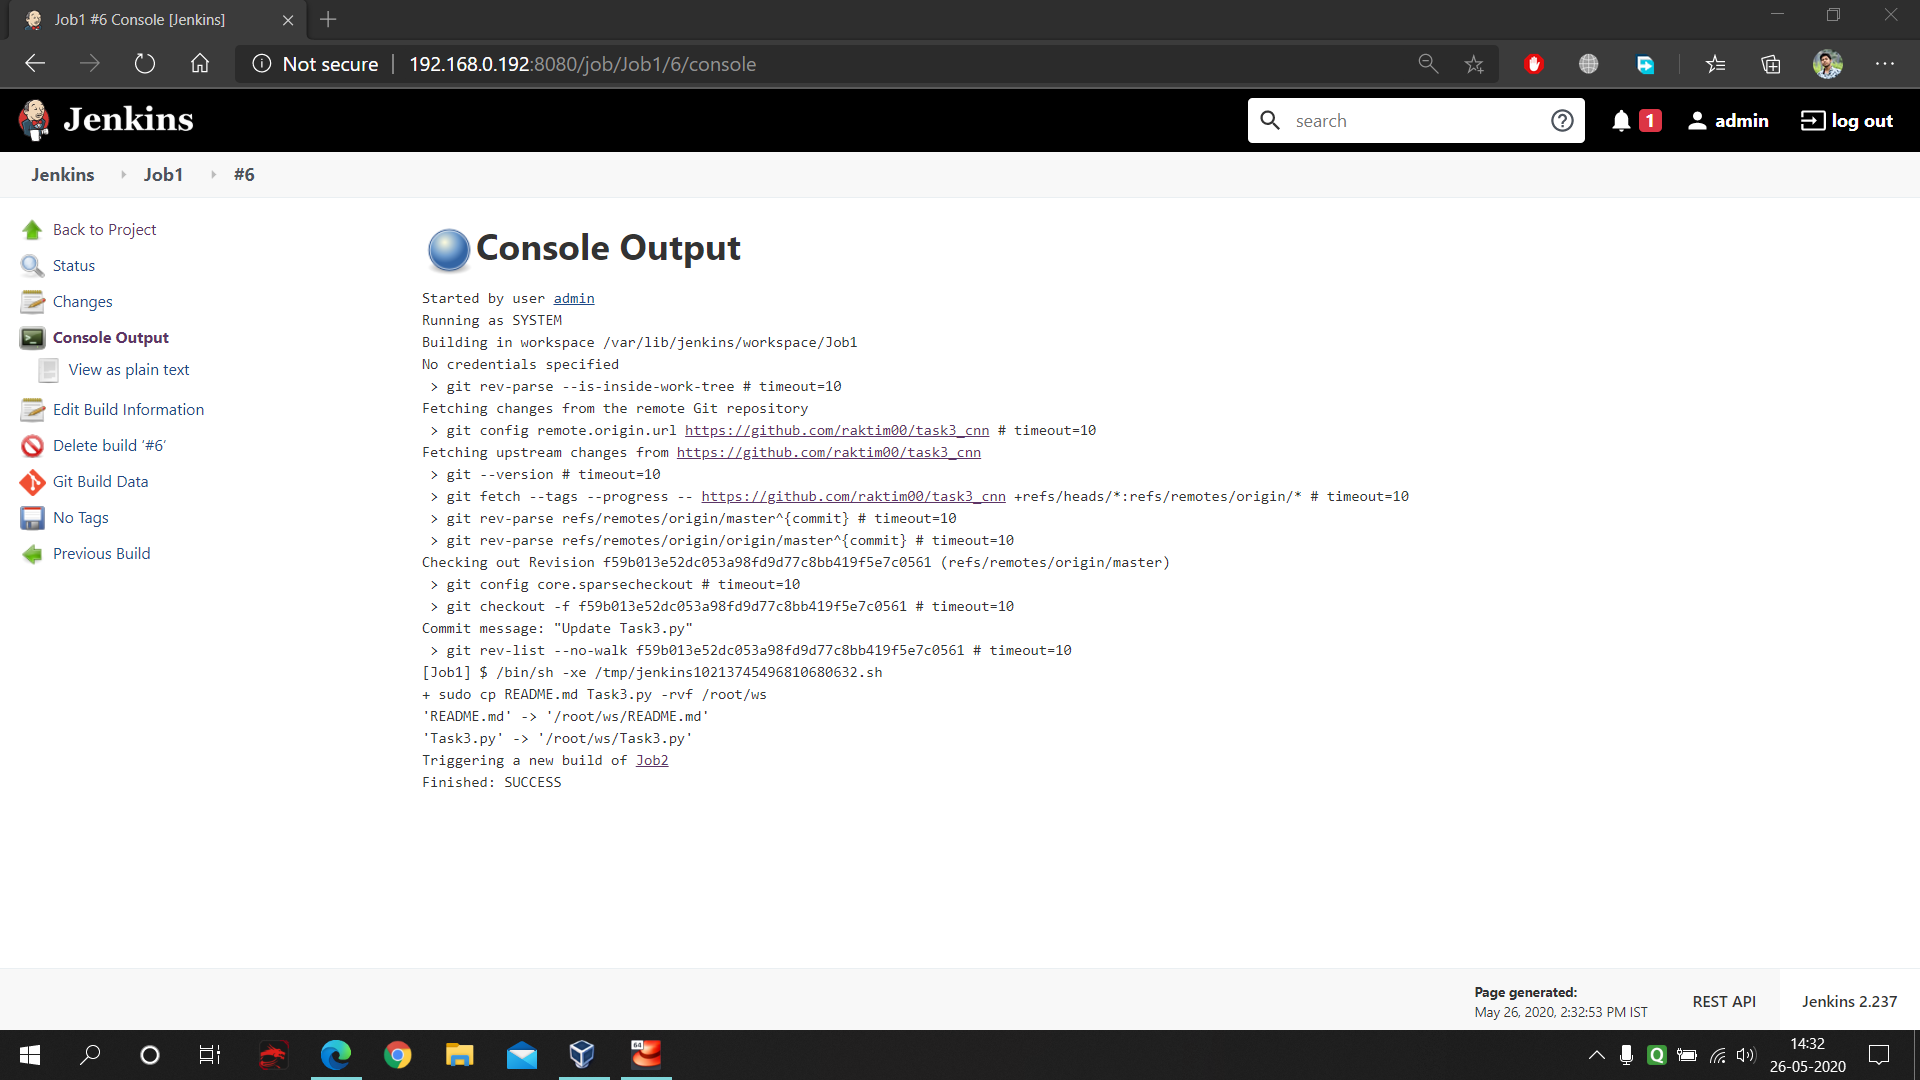Click the No Tags save icon
The image size is (1920, 1080).
point(32,518)
